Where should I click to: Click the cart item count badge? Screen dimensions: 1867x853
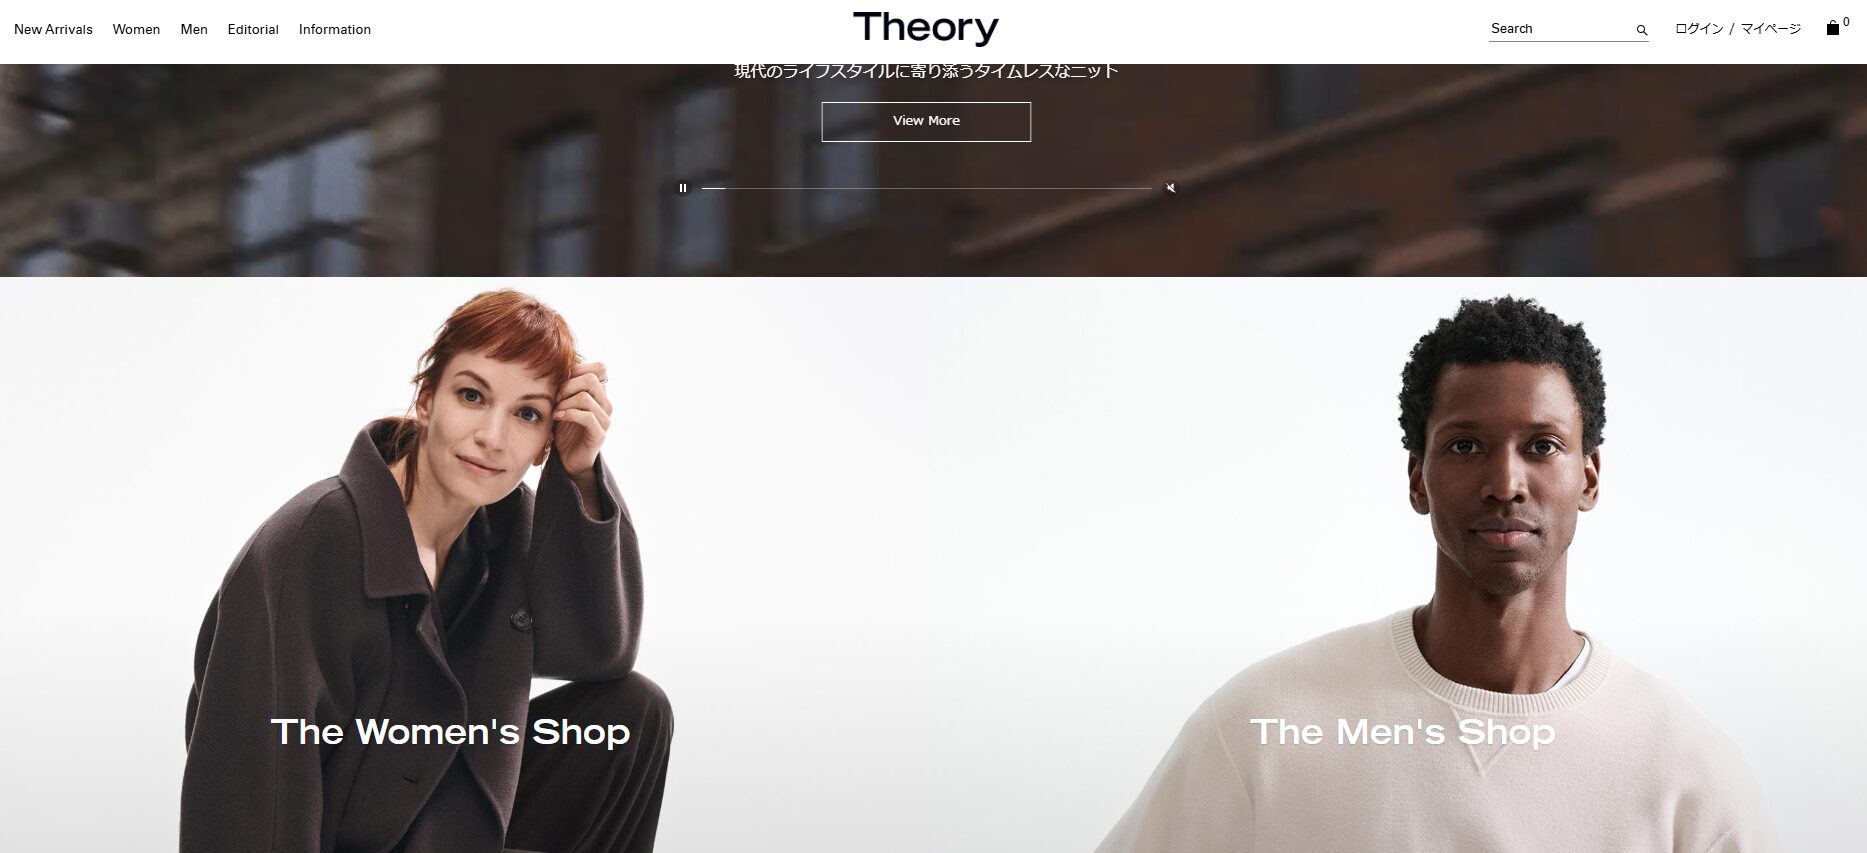point(1846,21)
